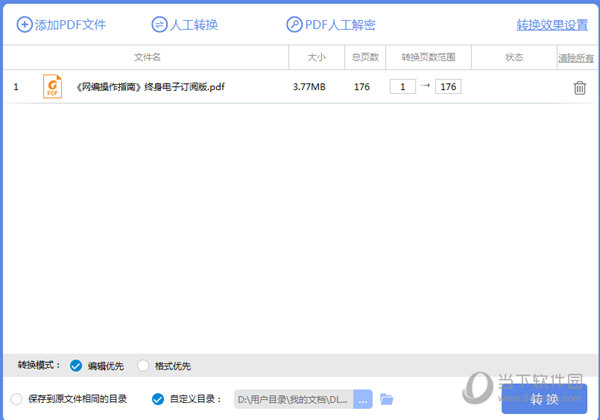Click the total pages value 176

point(362,87)
